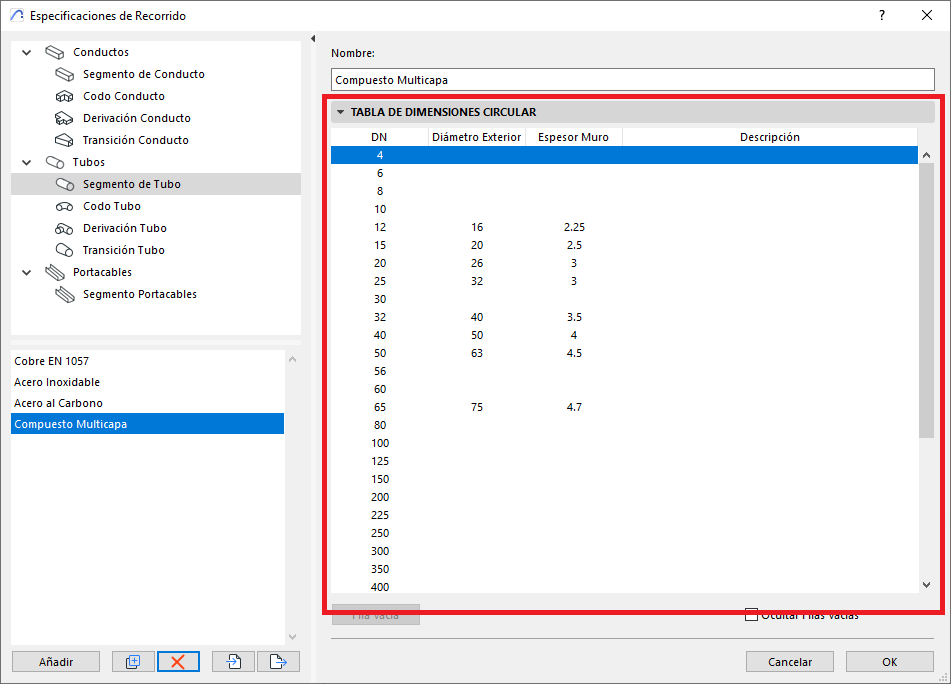Select Codo Conducto in the tree

coord(123,96)
